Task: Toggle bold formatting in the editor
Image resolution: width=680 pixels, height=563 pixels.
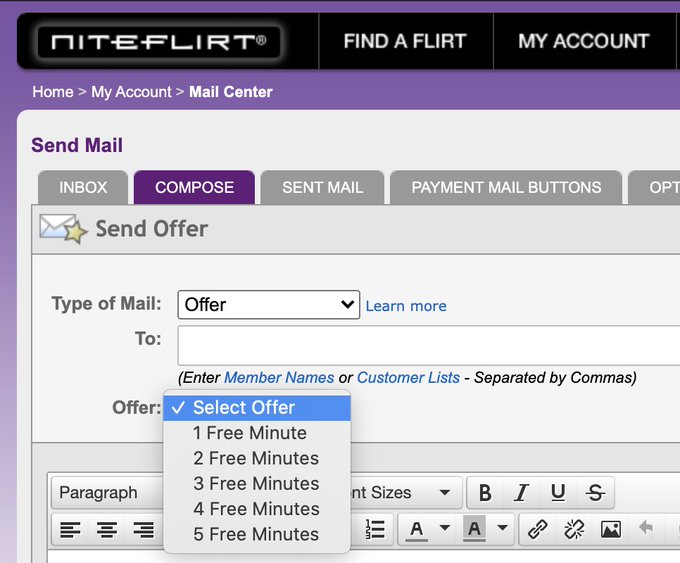Action: [485, 493]
